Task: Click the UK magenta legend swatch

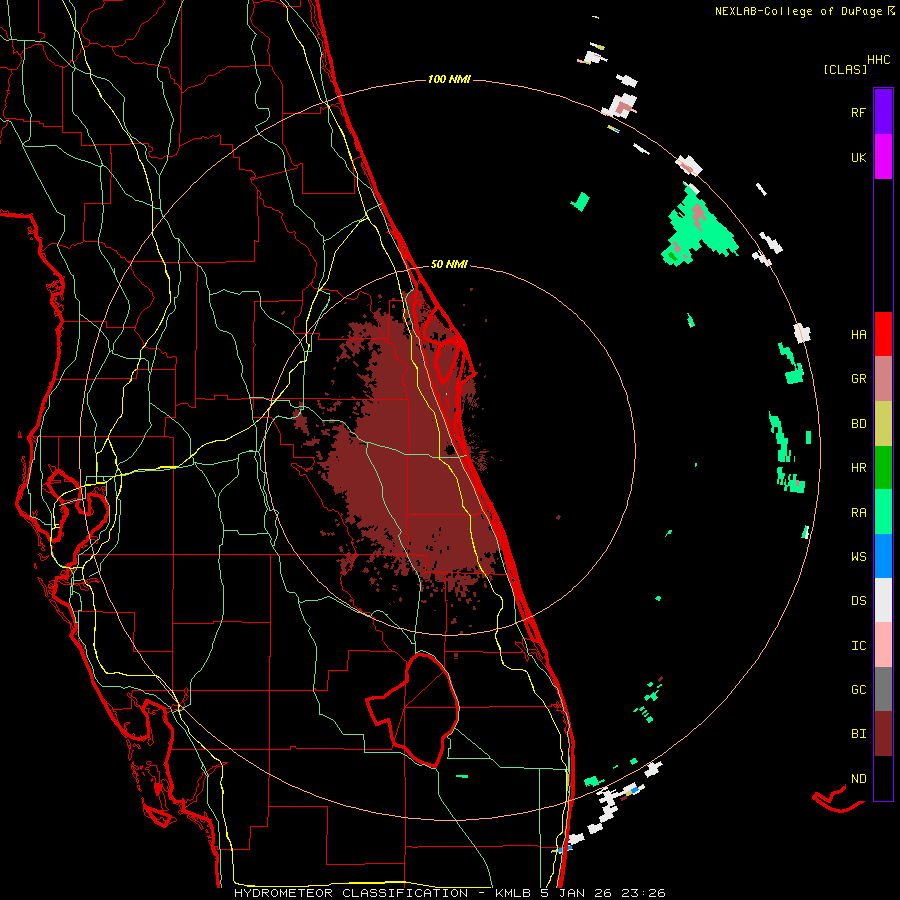Action: pos(883,157)
